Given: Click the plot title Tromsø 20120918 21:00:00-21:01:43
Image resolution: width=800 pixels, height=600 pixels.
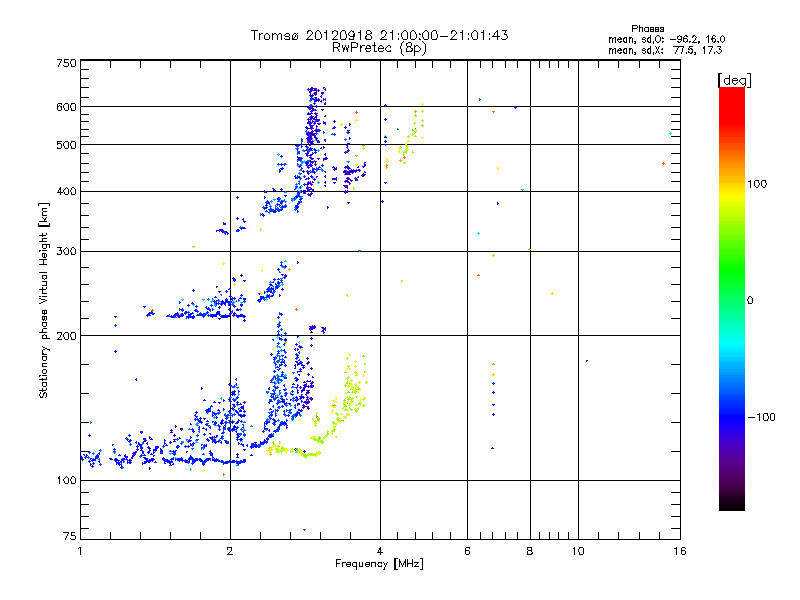Looking at the screenshot, I should pyautogui.click(x=379, y=35).
